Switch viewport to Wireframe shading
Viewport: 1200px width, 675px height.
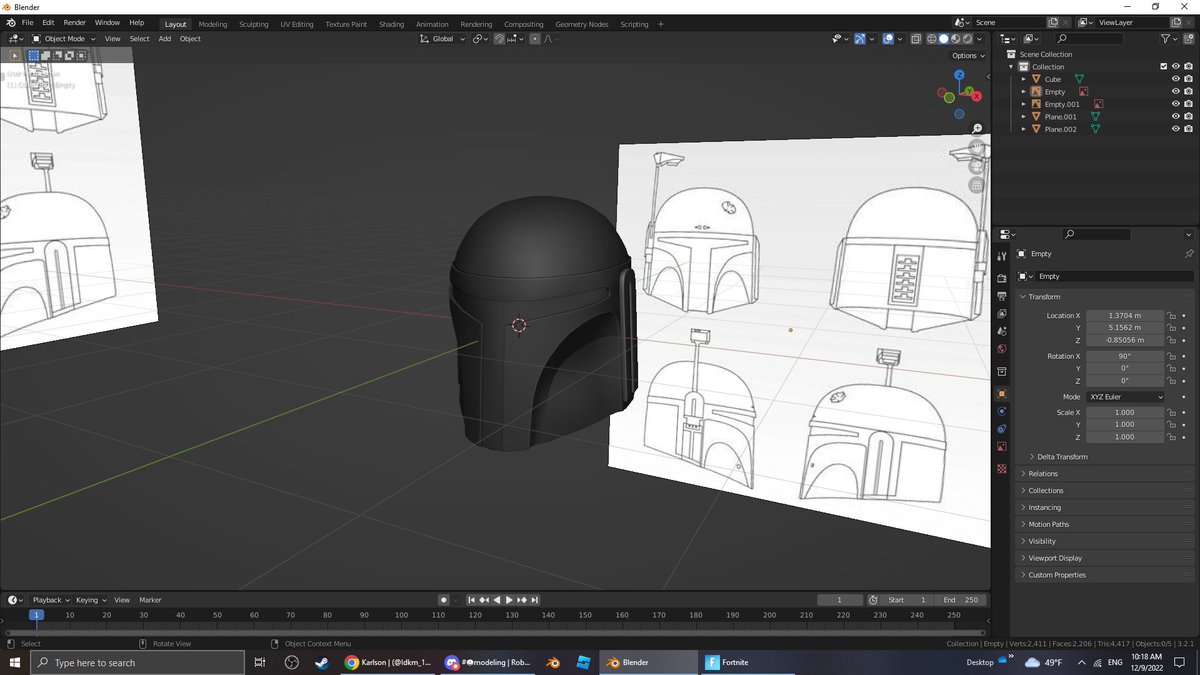coord(931,39)
